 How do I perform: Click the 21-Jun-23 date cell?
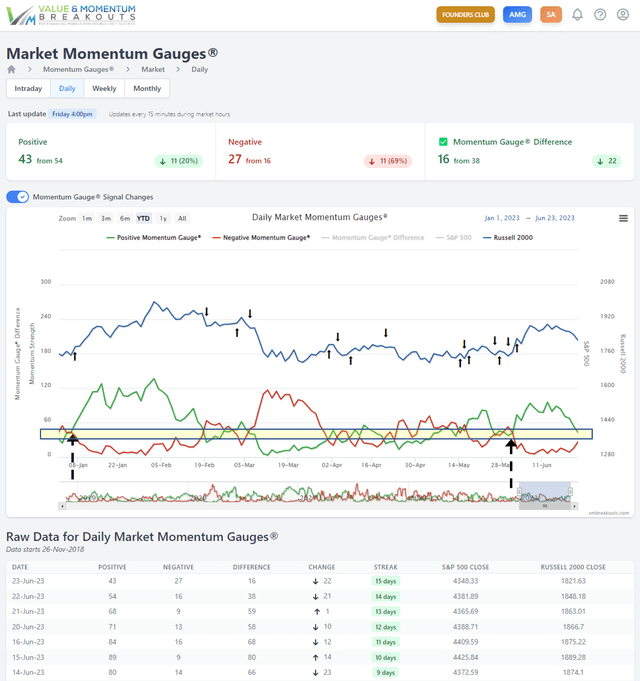(28, 612)
